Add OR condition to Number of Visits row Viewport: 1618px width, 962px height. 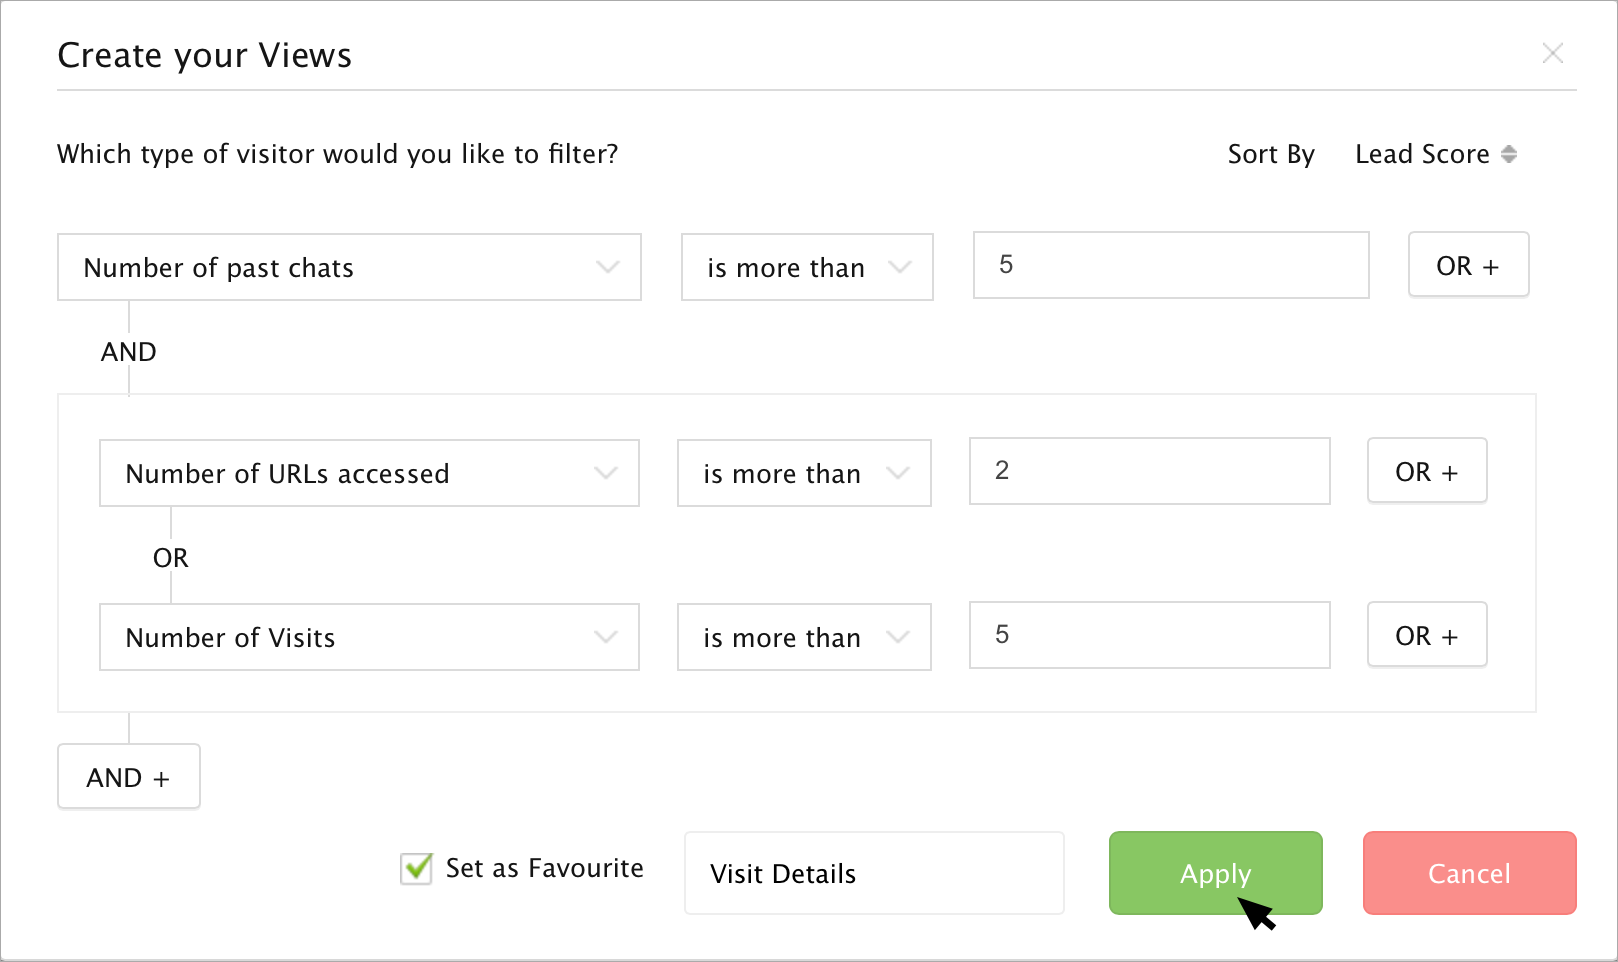click(1426, 635)
